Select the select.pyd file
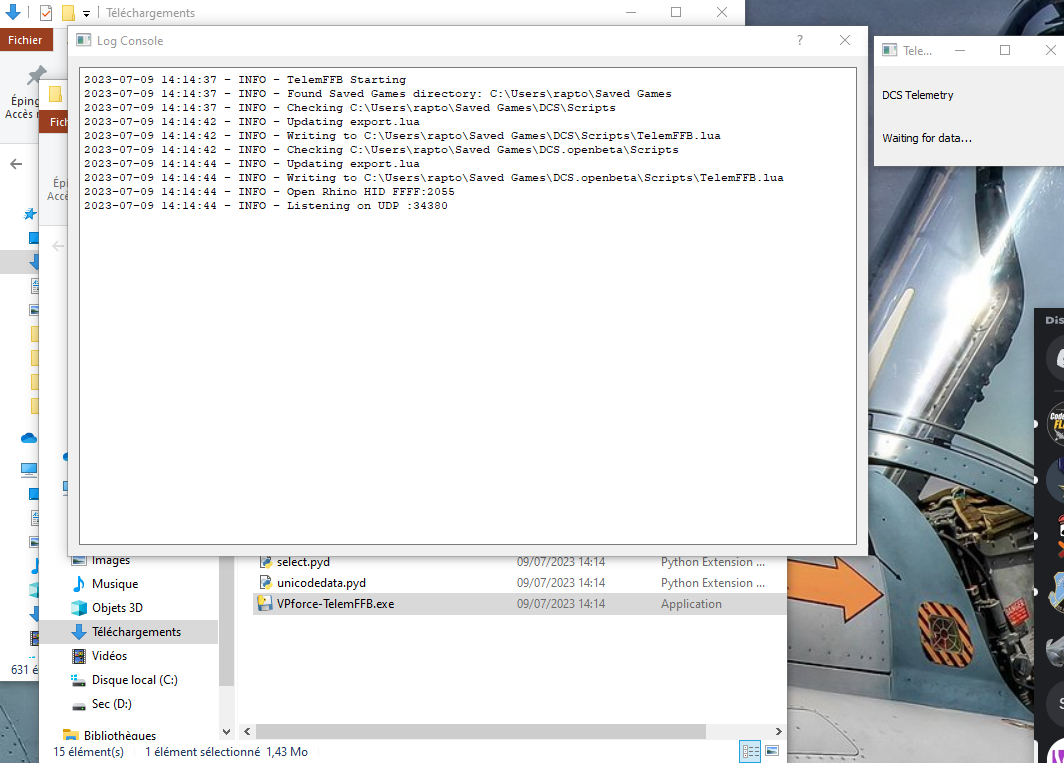Screen dimensions: 1064x763 (303, 562)
